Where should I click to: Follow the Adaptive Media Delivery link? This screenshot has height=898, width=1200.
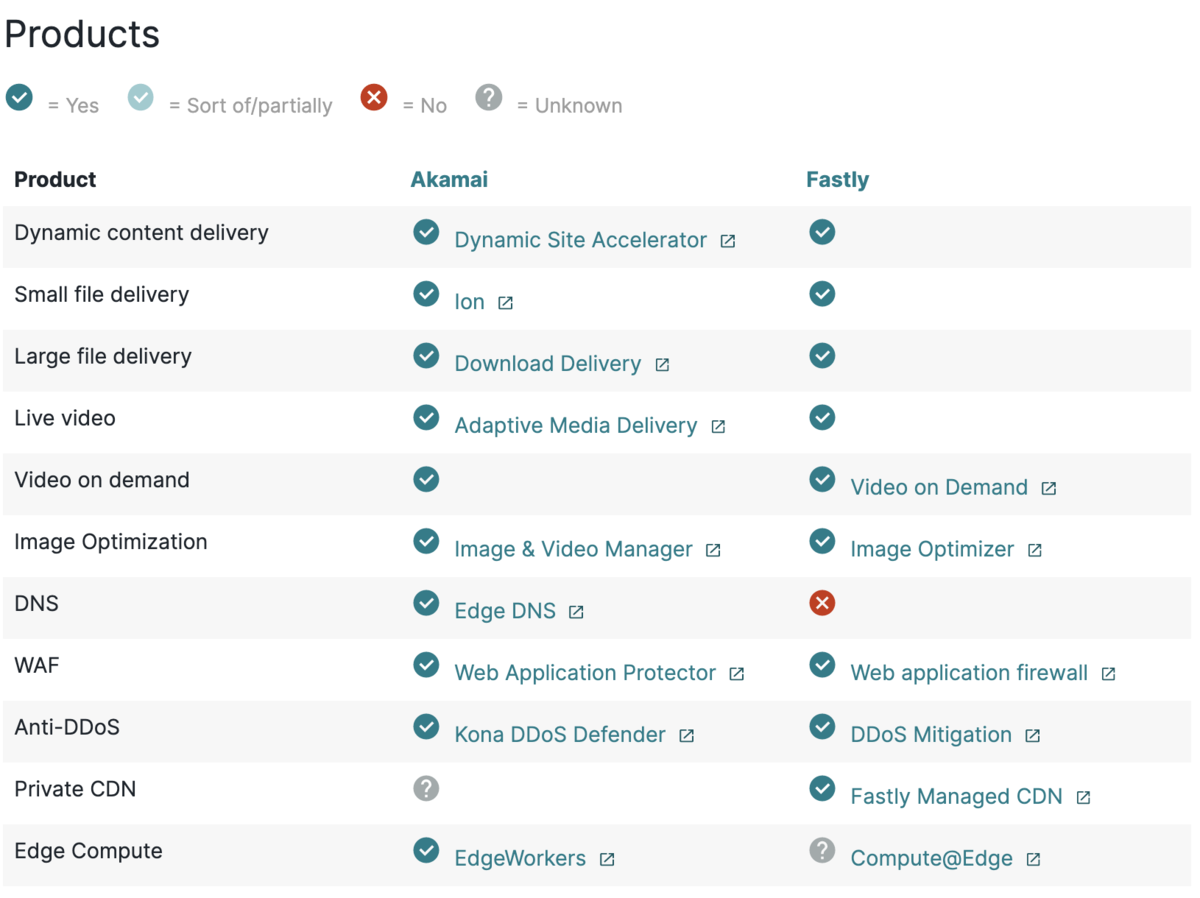[575, 426]
